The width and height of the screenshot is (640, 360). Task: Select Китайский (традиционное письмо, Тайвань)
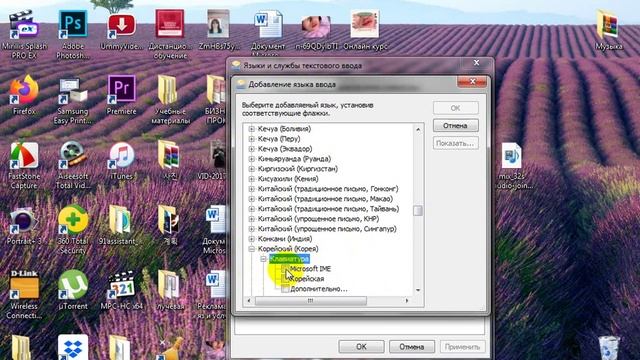328,209
